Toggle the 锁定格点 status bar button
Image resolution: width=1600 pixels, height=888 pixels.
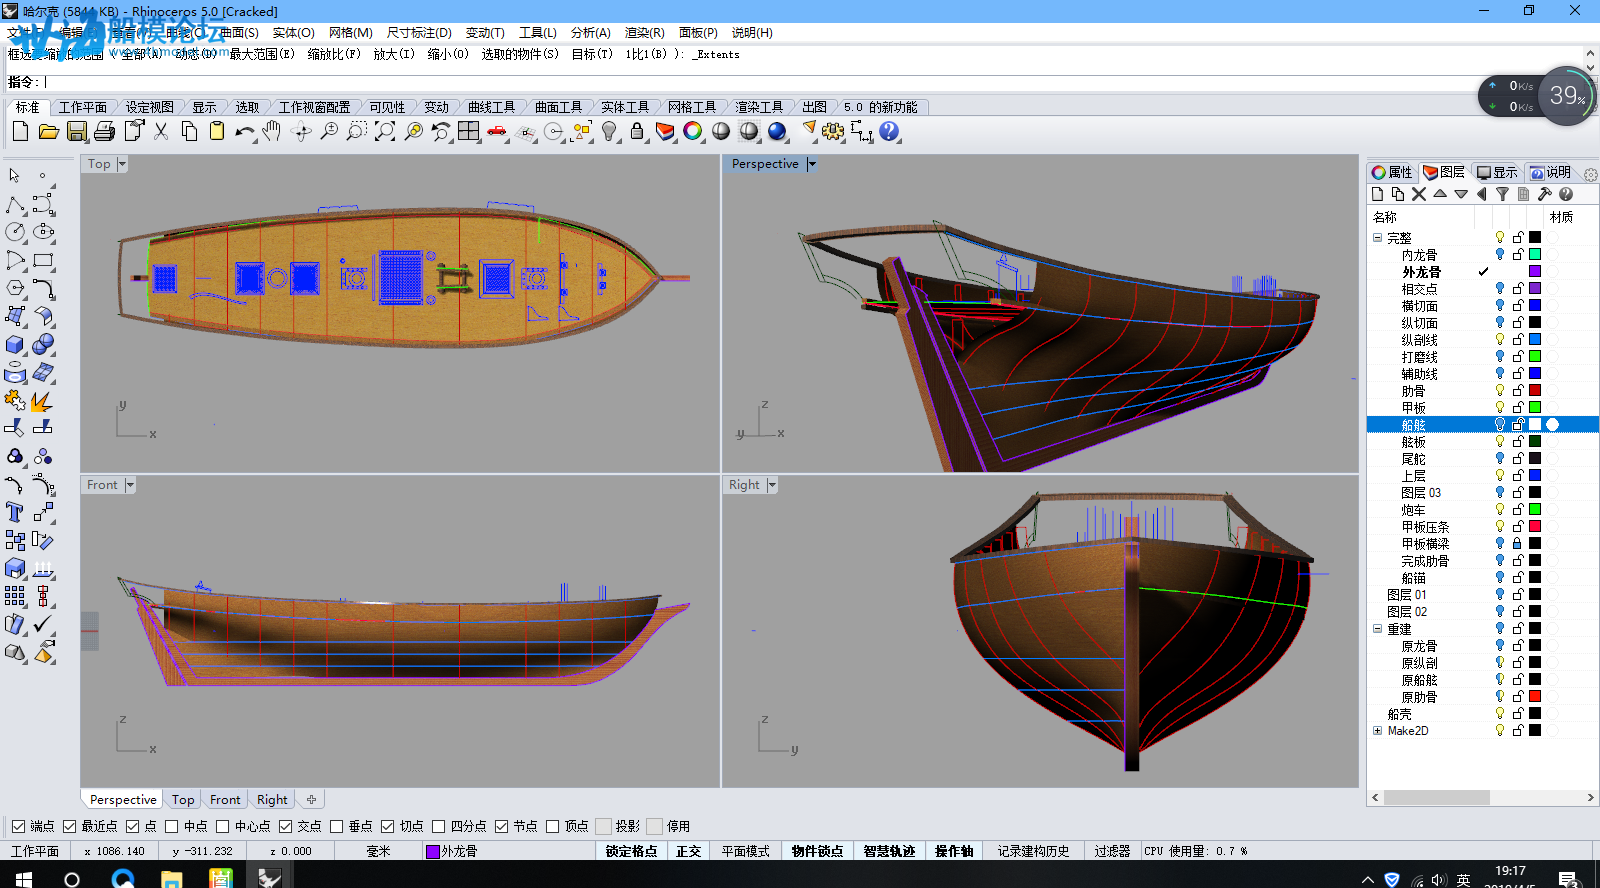click(x=632, y=851)
